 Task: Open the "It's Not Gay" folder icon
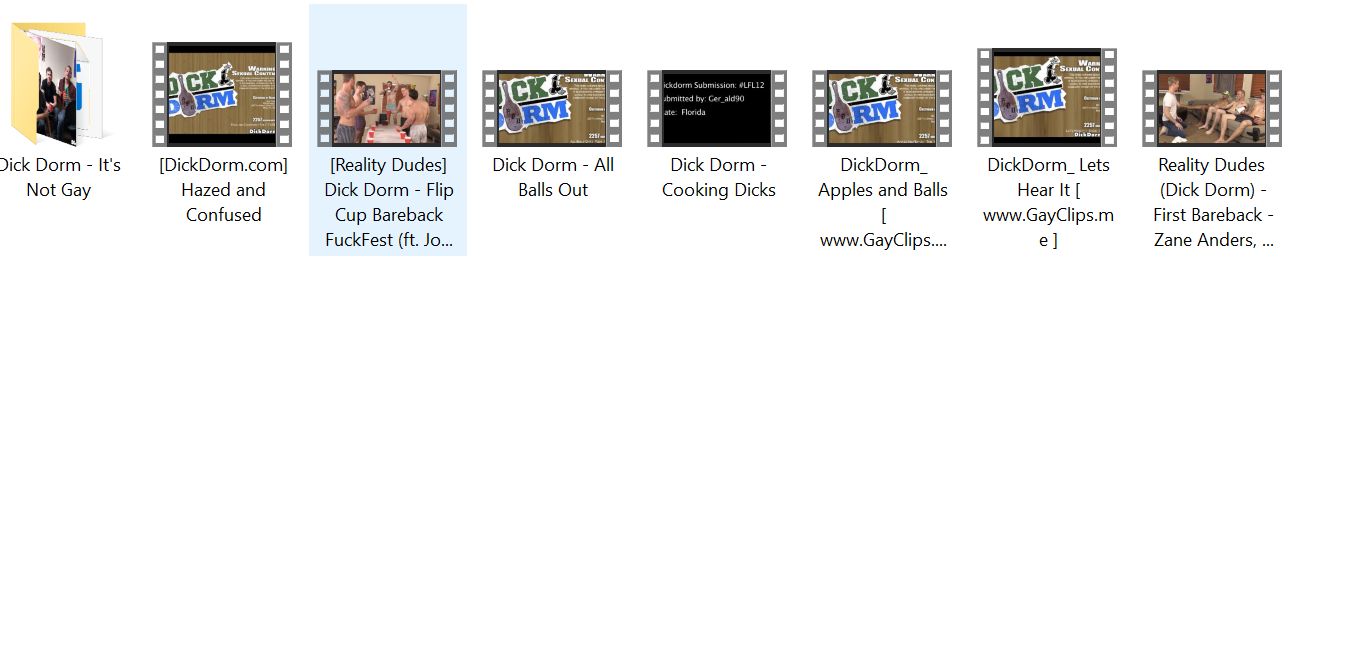(x=57, y=85)
